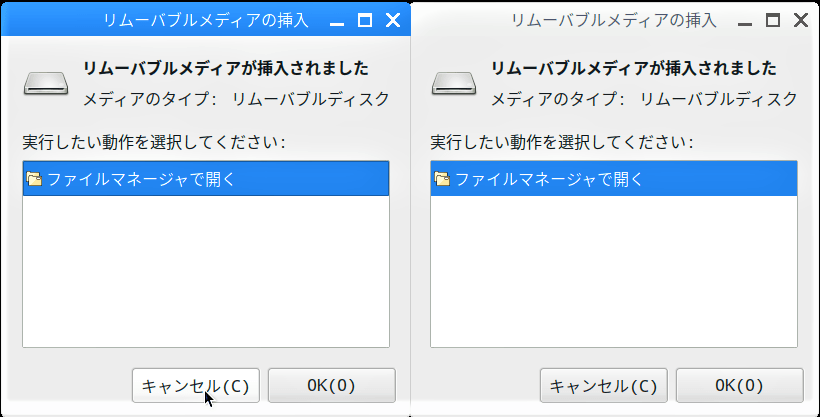820x417 pixels.
Task: Select ファイルマネージャで開く in the inactive dialog list
Action: click(x=614, y=179)
